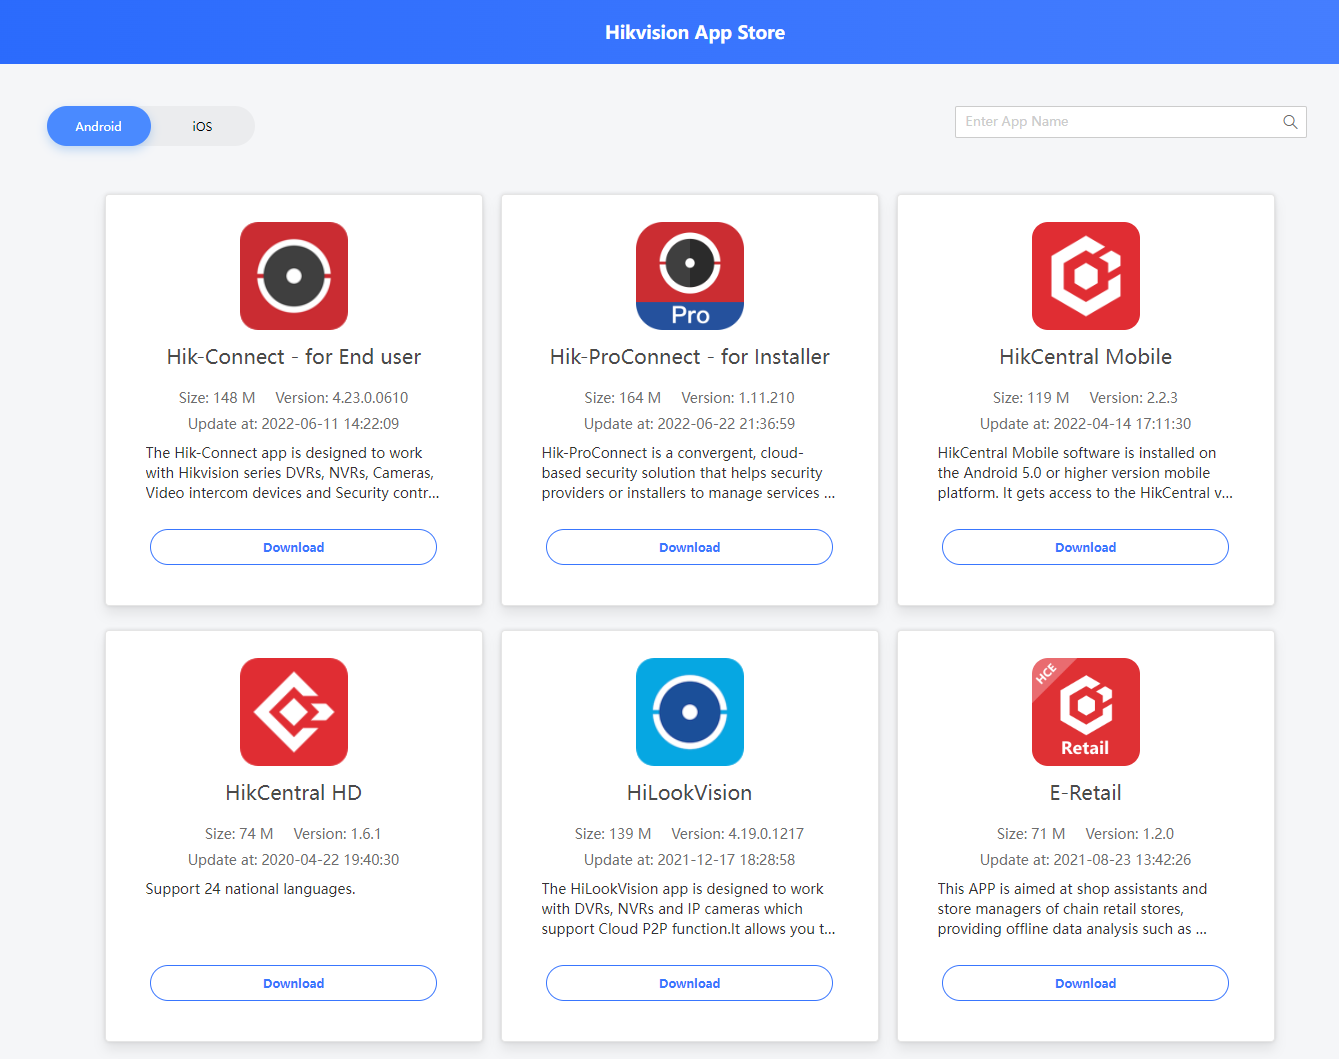Click 'Size: 71 M' text
The image size is (1339, 1059).
tap(1031, 834)
